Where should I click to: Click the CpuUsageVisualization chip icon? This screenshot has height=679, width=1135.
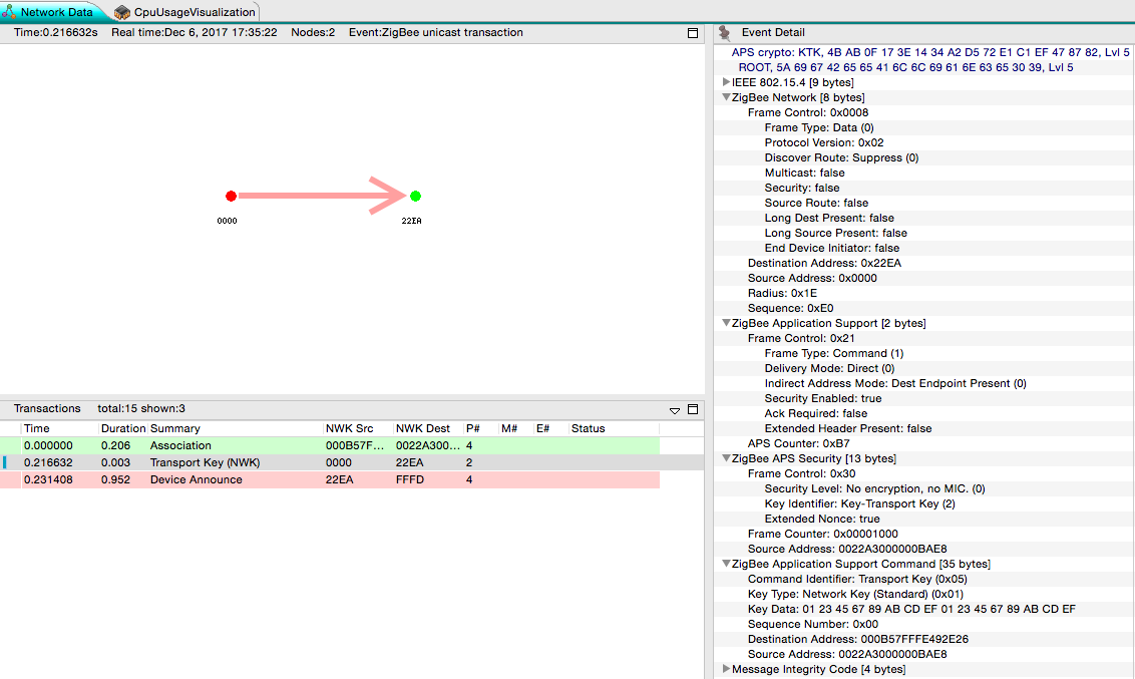(x=122, y=12)
